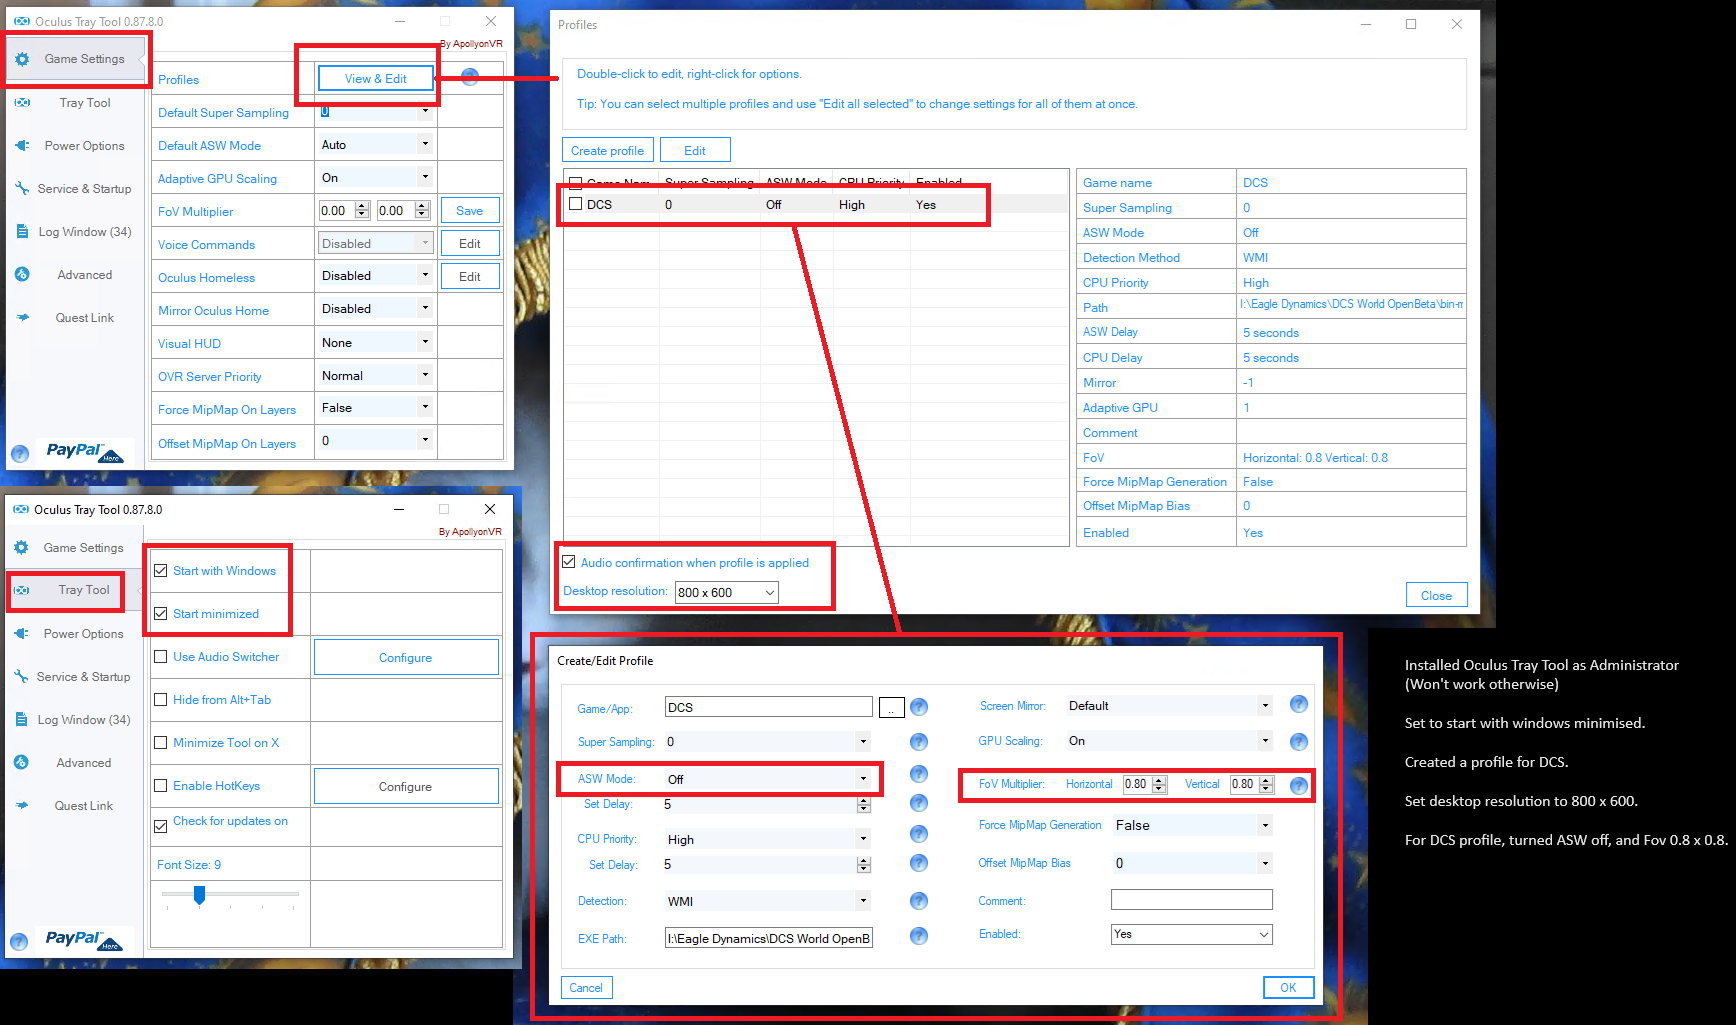The width and height of the screenshot is (1736, 1025).
Task: Click Tray Tool headset icon in top Tray Tool window
Action: coord(22,102)
